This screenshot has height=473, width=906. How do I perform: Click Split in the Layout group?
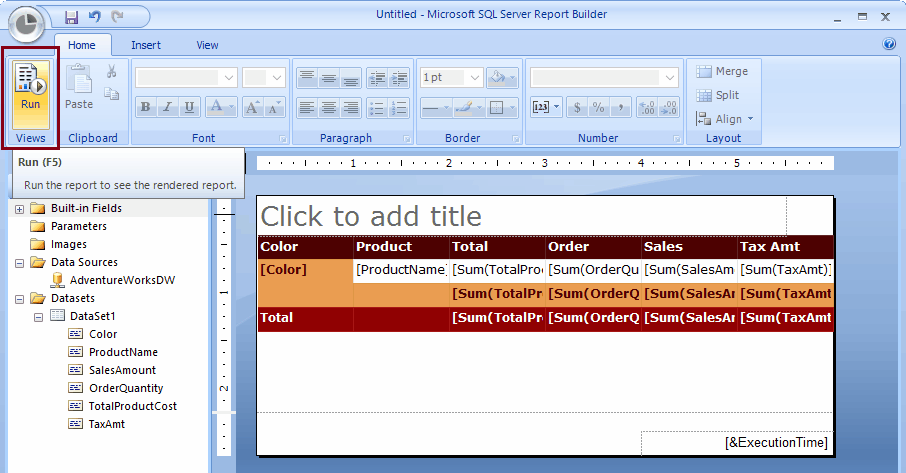click(718, 95)
